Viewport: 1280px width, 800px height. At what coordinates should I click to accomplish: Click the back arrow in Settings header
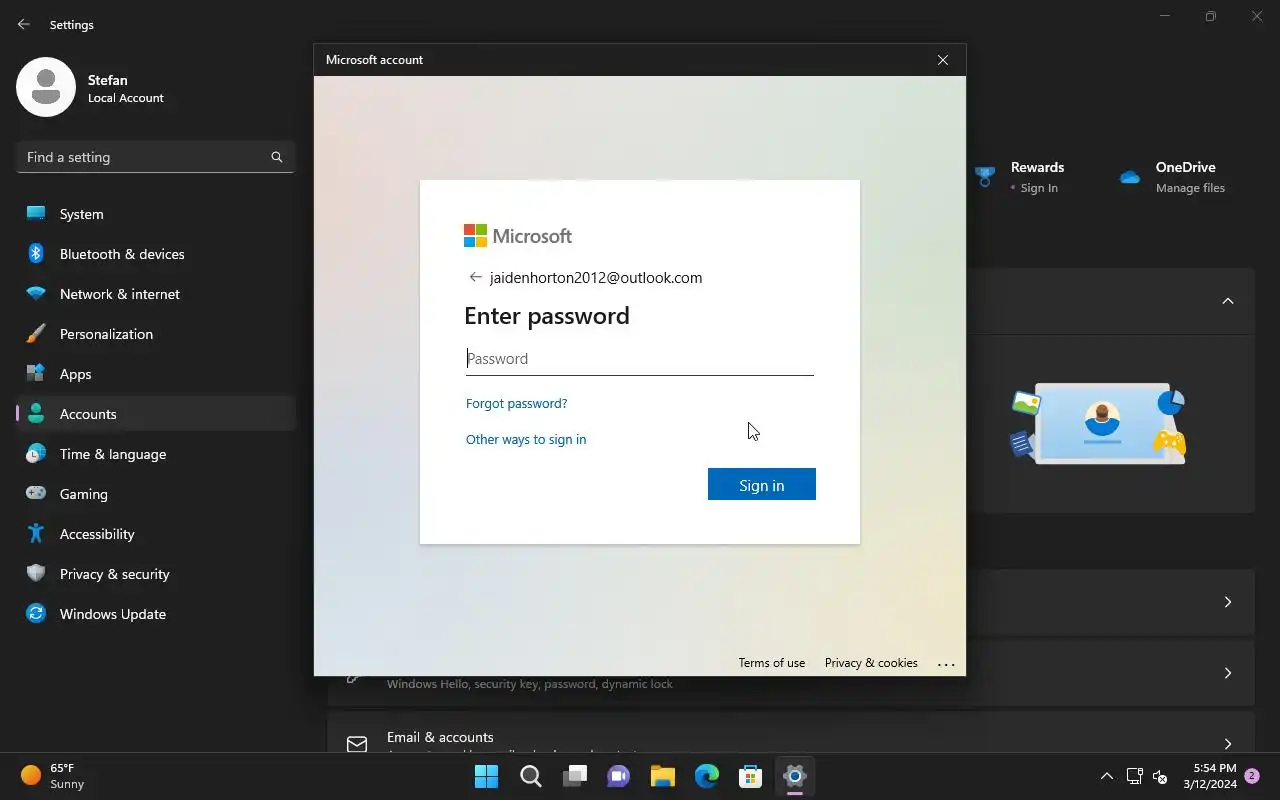point(24,24)
